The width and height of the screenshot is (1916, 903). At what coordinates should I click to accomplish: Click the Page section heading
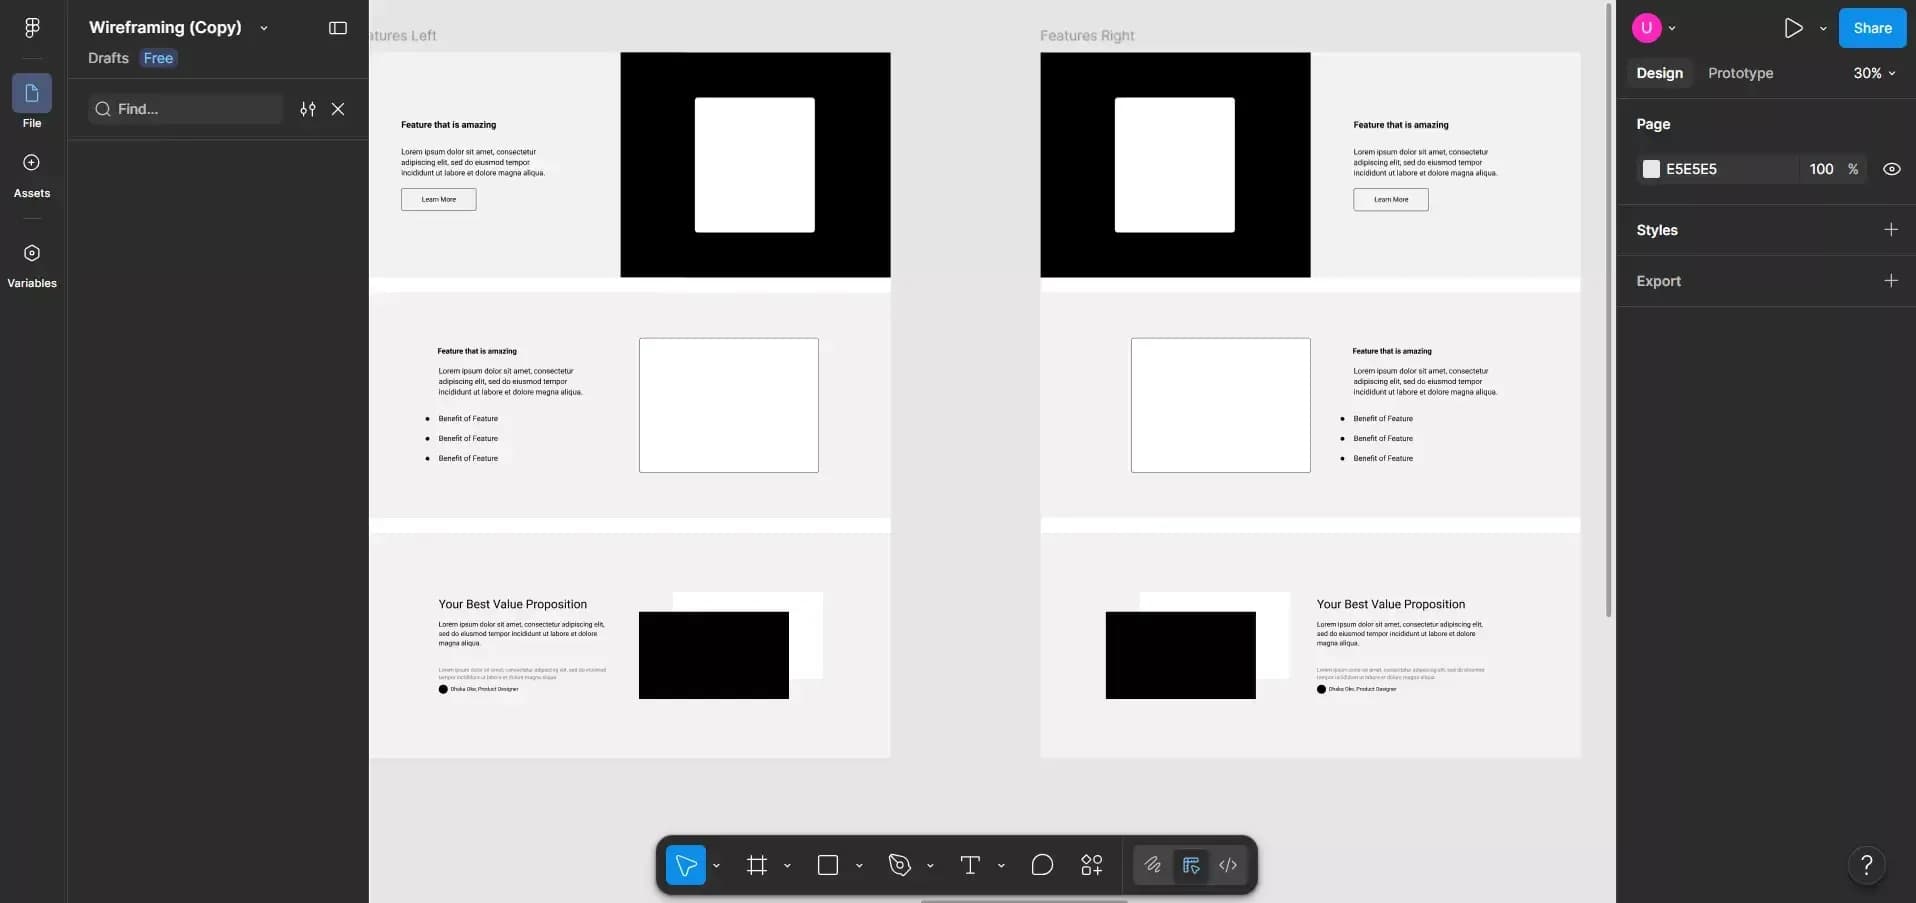(x=1653, y=124)
